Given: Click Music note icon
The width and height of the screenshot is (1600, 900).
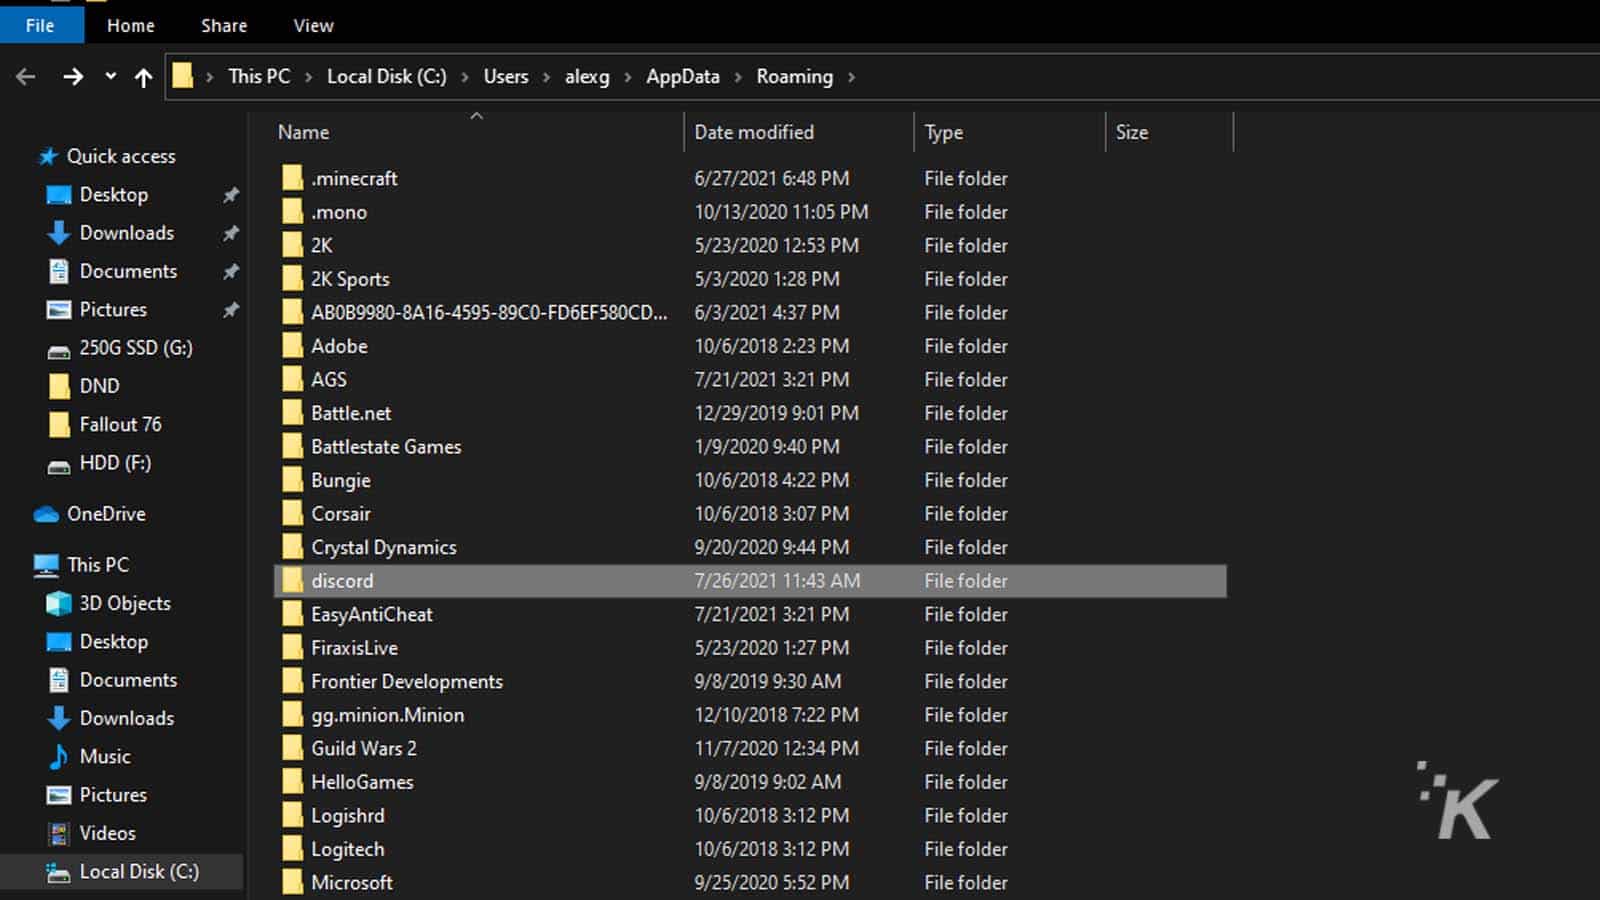Looking at the screenshot, I should point(59,756).
